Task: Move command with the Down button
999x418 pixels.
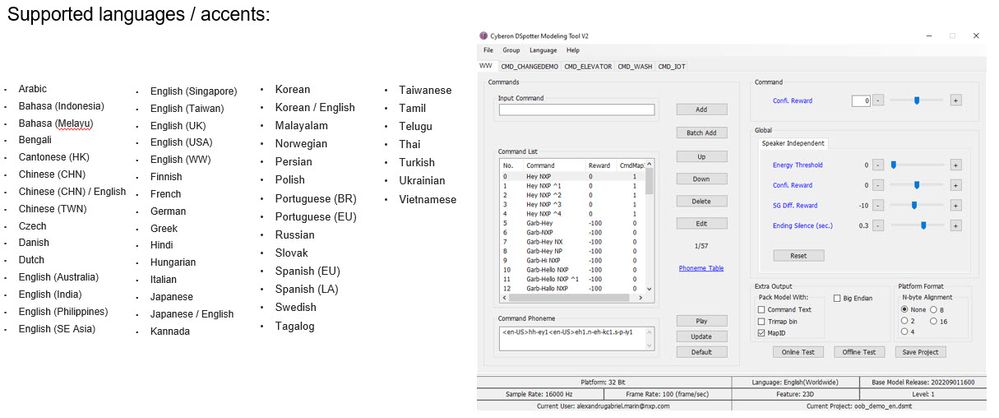Action: 701,179
